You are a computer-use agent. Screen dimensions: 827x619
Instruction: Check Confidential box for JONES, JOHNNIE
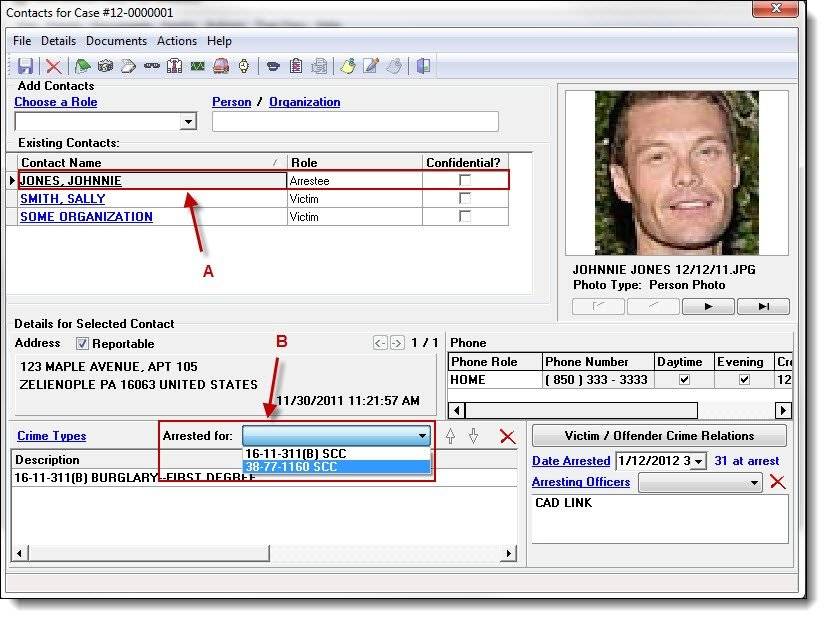[x=464, y=181]
